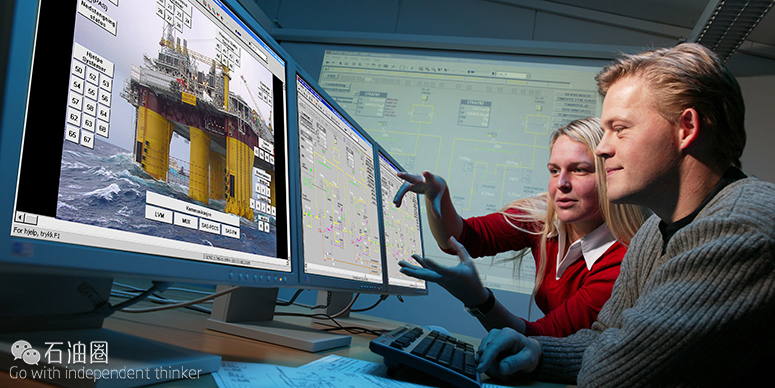Select the Kommunikasjon header bar
Screen dimensions: 775x388
click(193, 208)
